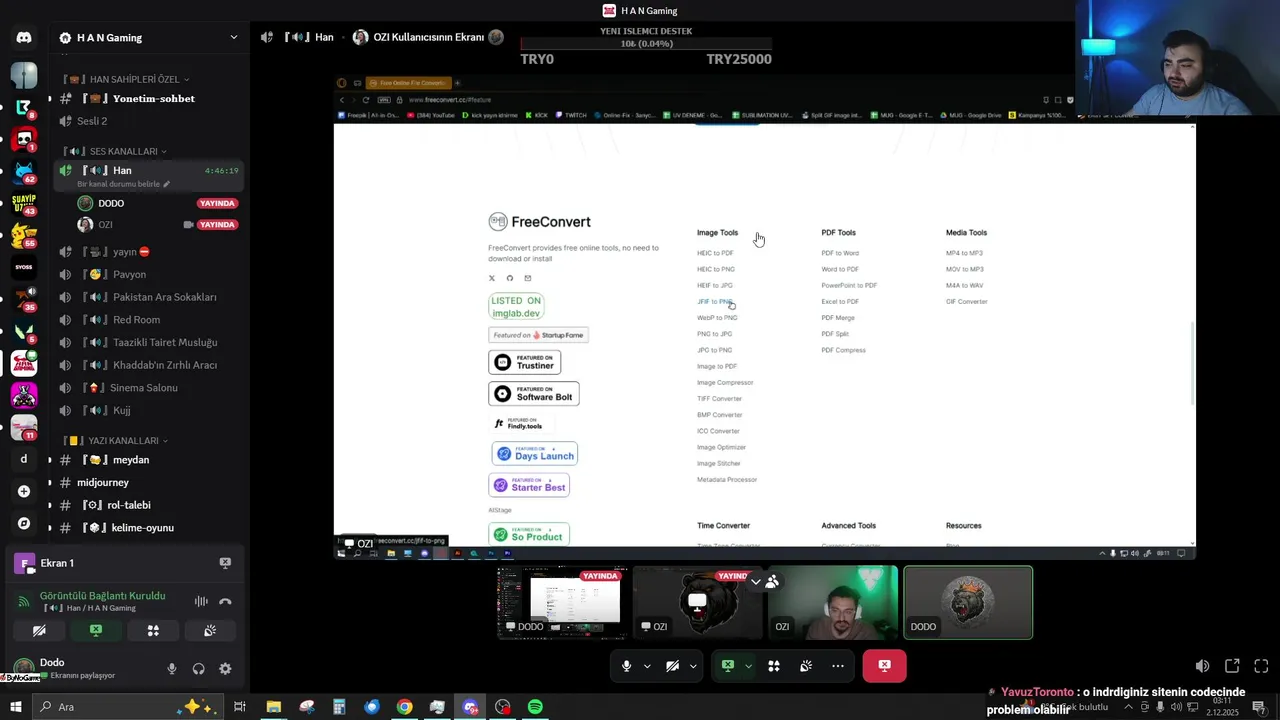Open camera options arrow in call bar
Viewport: 1280px width, 720px height.
tap(693, 666)
